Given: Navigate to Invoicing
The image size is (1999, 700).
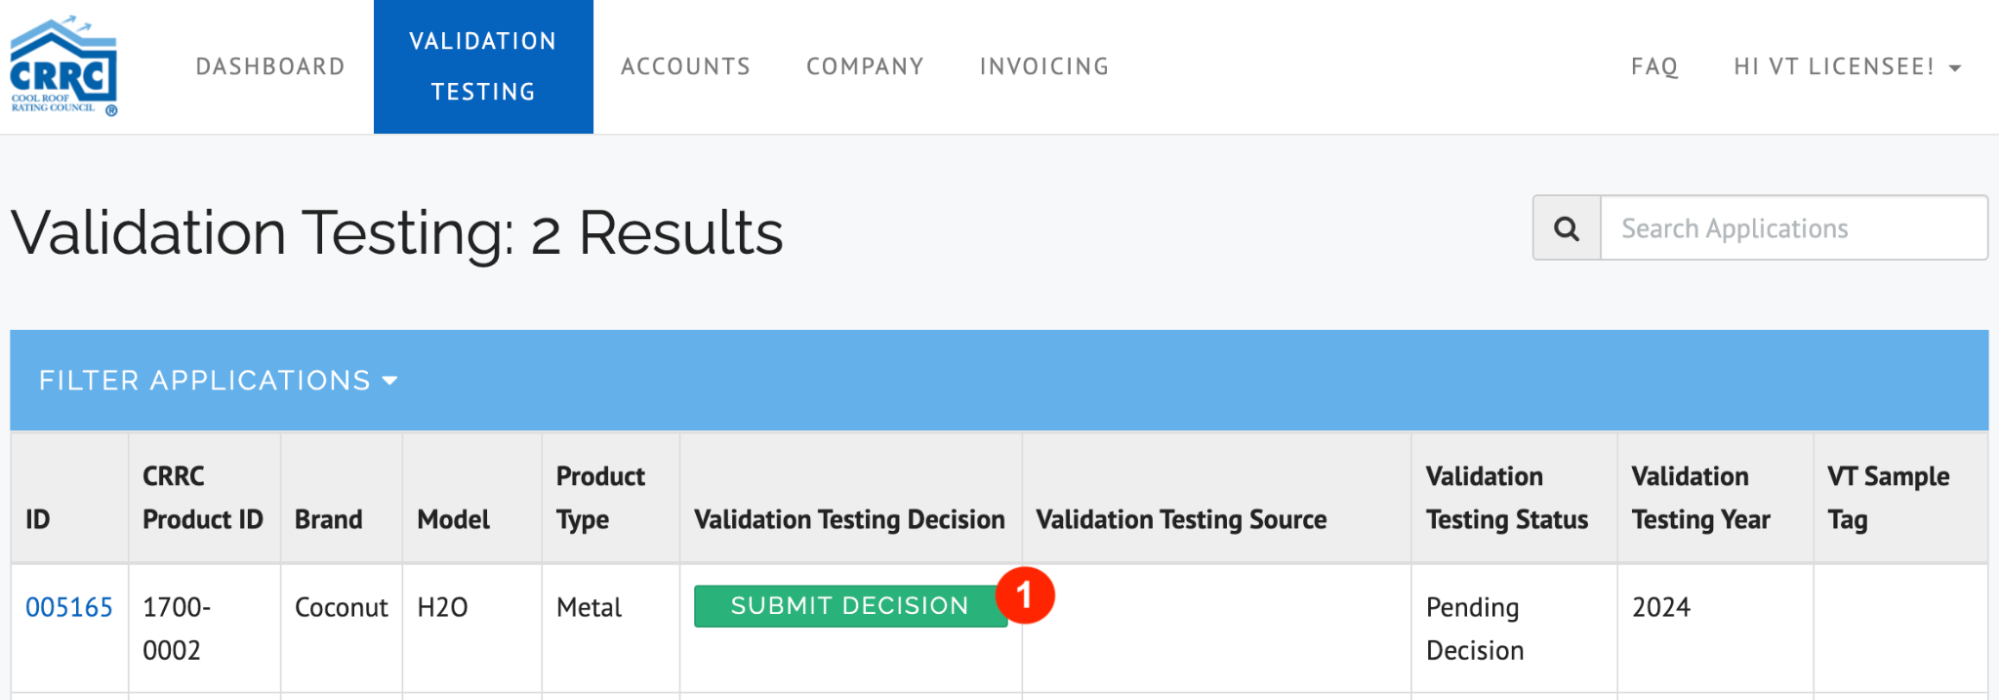Looking at the screenshot, I should (1044, 67).
